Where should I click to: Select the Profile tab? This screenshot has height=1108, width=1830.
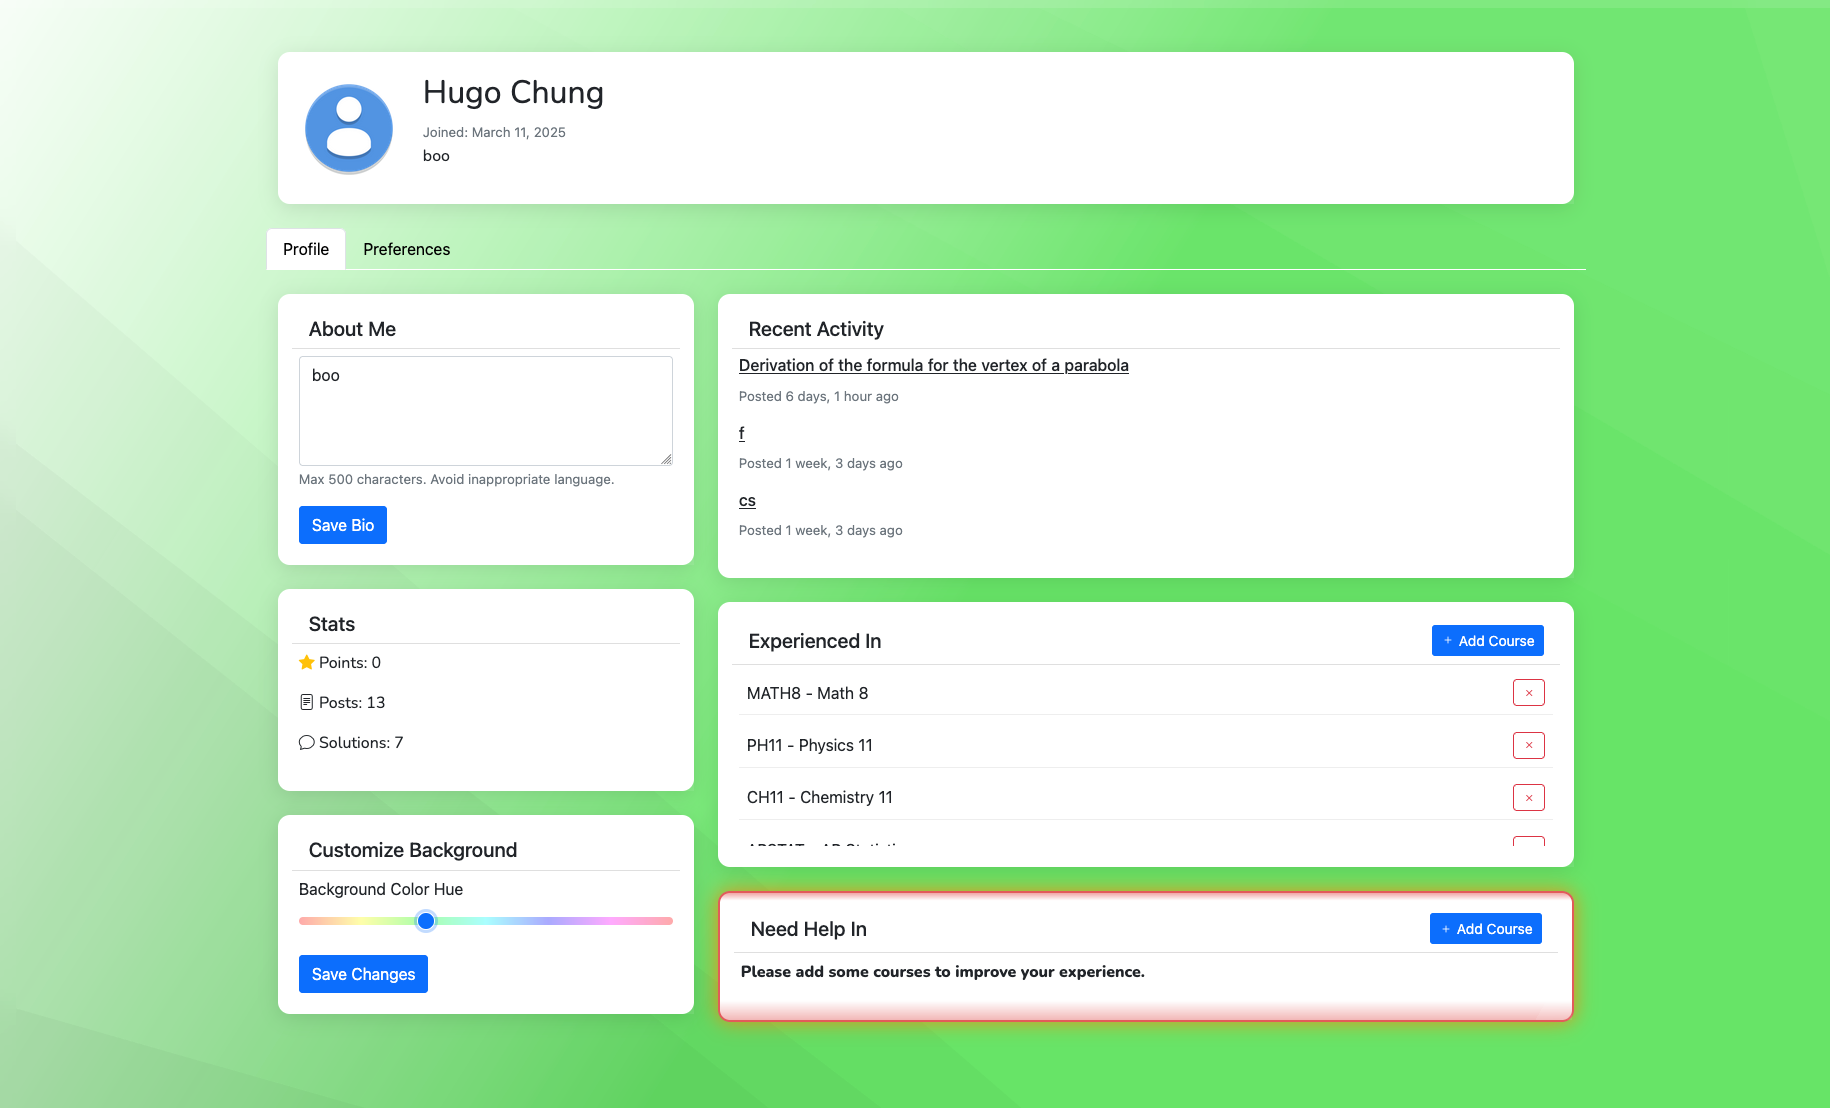pos(305,249)
